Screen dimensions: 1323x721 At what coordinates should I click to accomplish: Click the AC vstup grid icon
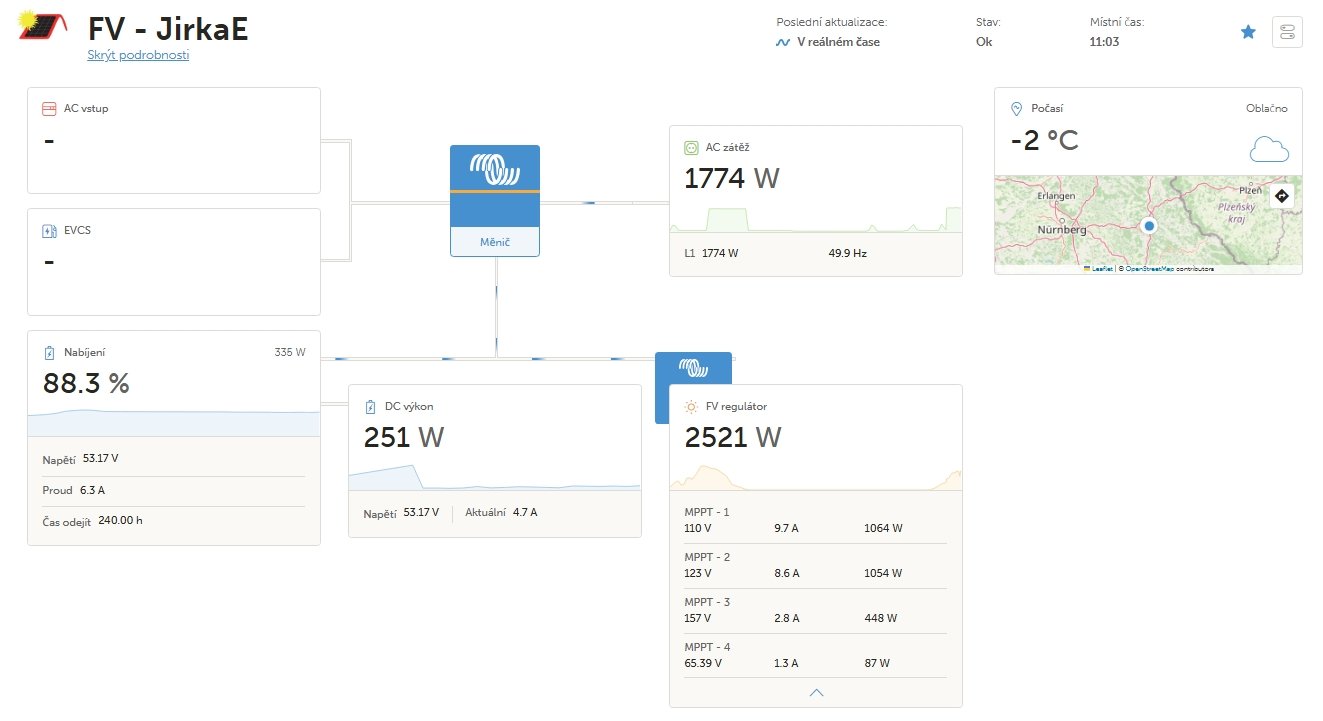coord(48,108)
